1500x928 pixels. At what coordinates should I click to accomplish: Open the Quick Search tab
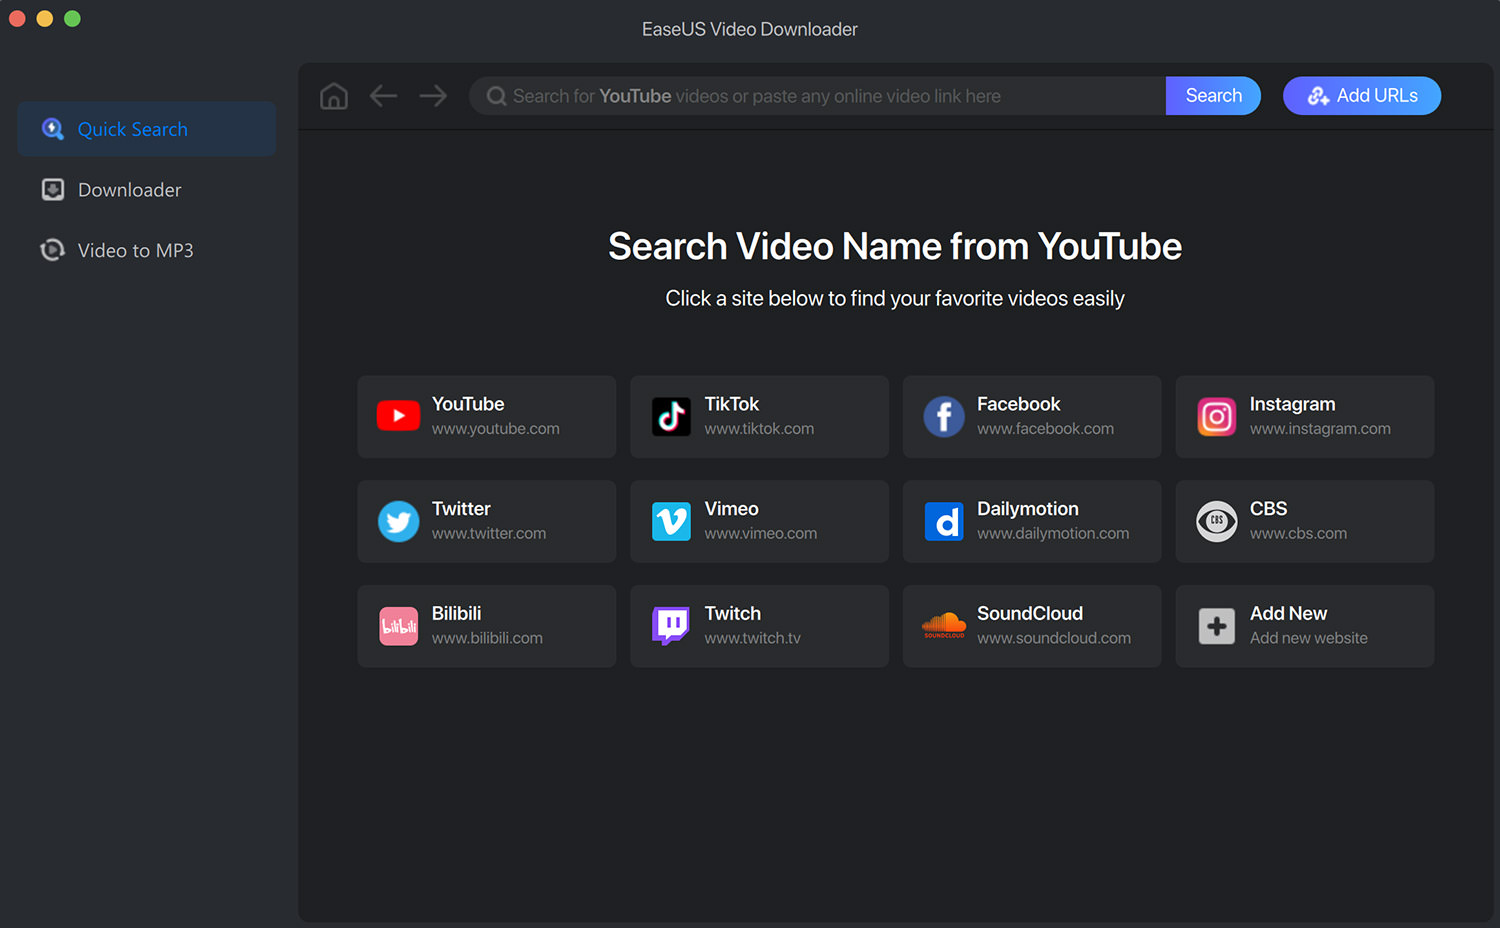pyautogui.click(x=147, y=129)
